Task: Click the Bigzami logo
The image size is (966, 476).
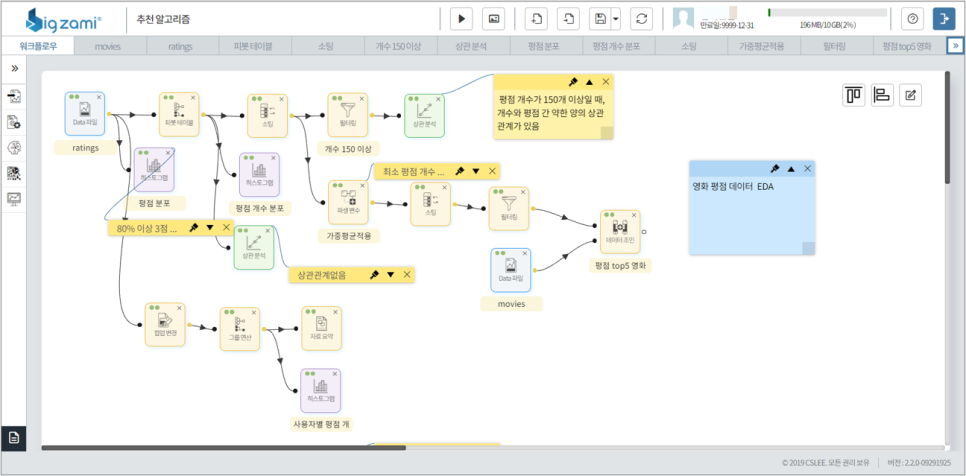Action: pyautogui.click(x=64, y=20)
